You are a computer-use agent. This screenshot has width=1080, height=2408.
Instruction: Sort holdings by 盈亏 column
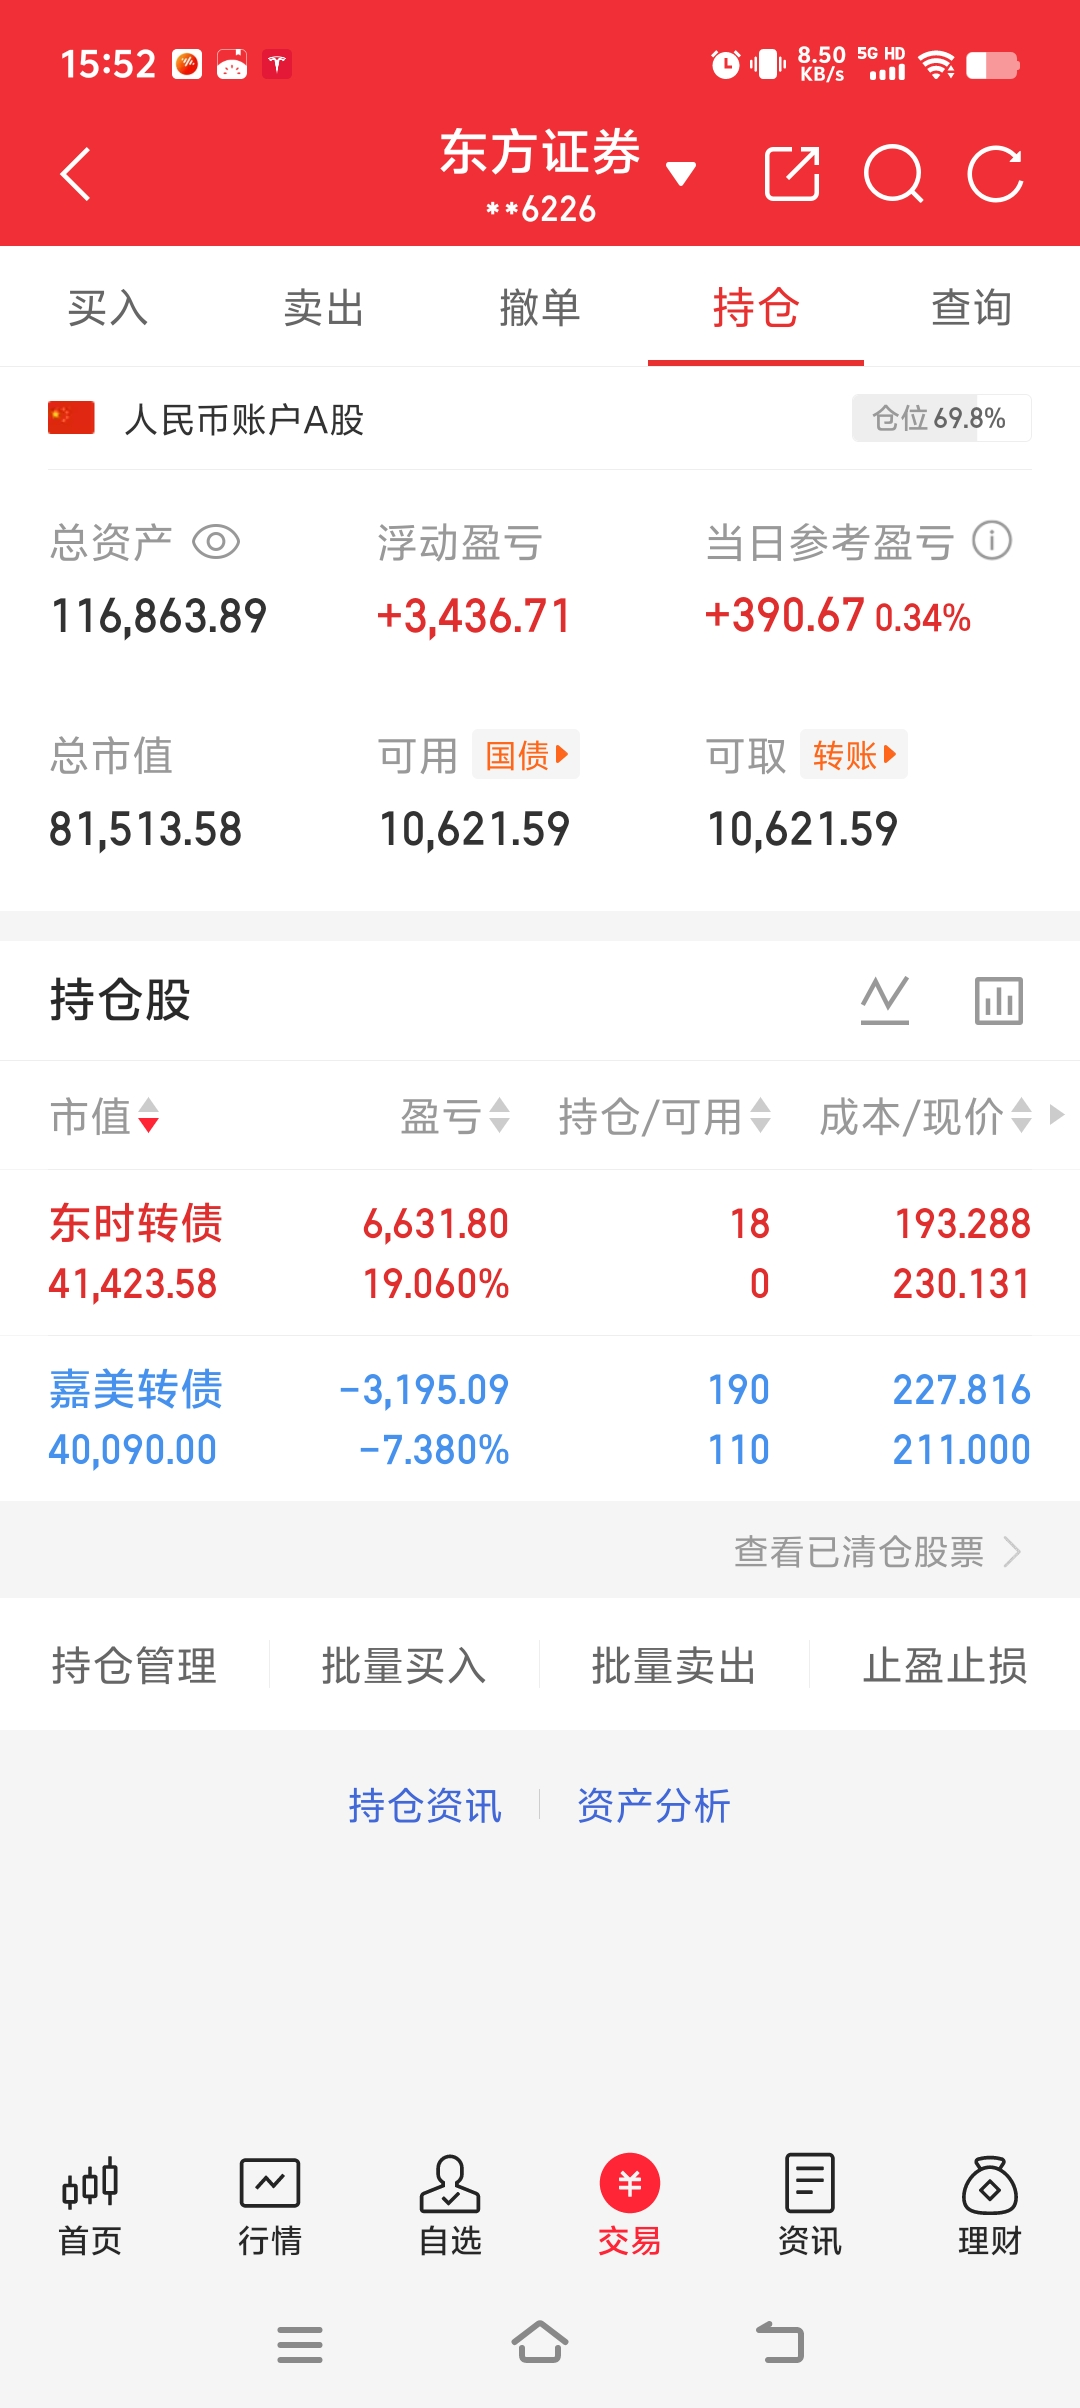(x=456, y=1116)
